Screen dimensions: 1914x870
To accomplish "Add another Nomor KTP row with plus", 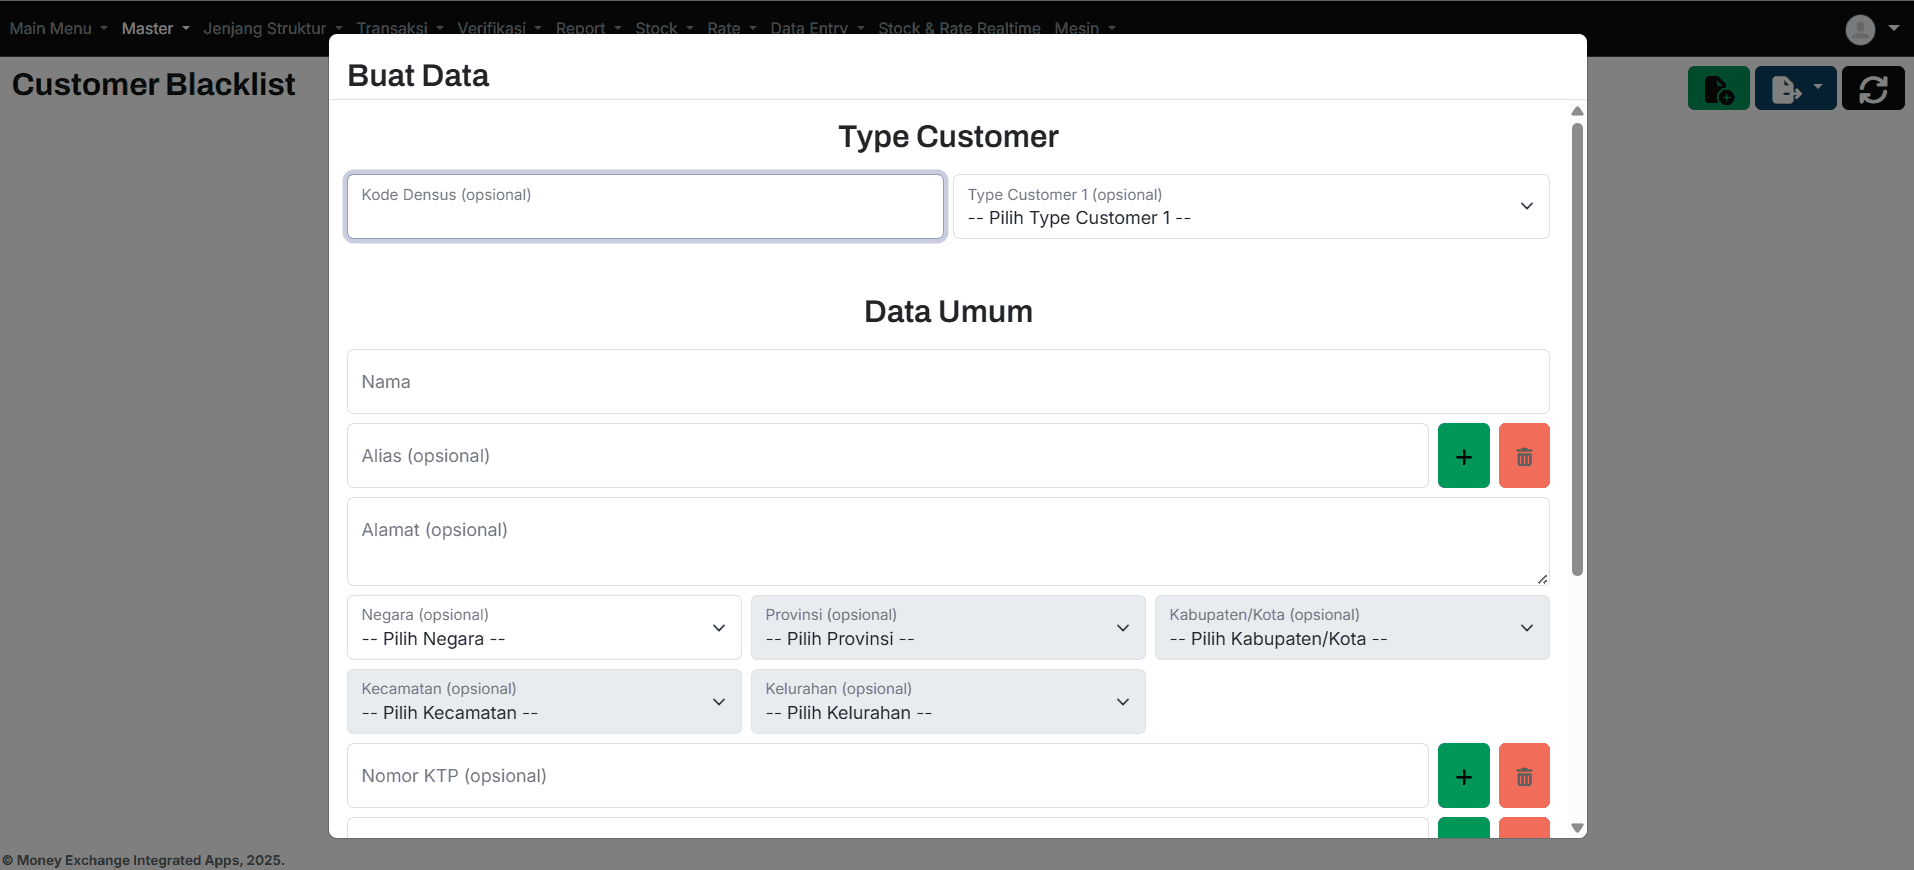I will click(1464, 776).
